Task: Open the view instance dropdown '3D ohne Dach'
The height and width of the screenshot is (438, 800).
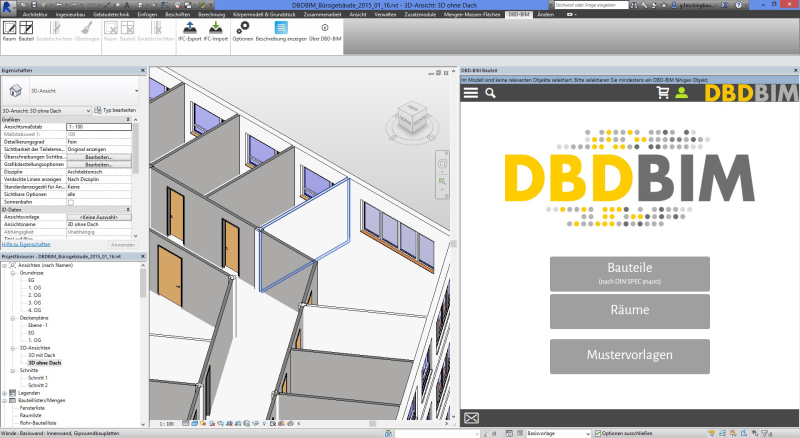Action: pyautogui.click(x=46, y=110)
